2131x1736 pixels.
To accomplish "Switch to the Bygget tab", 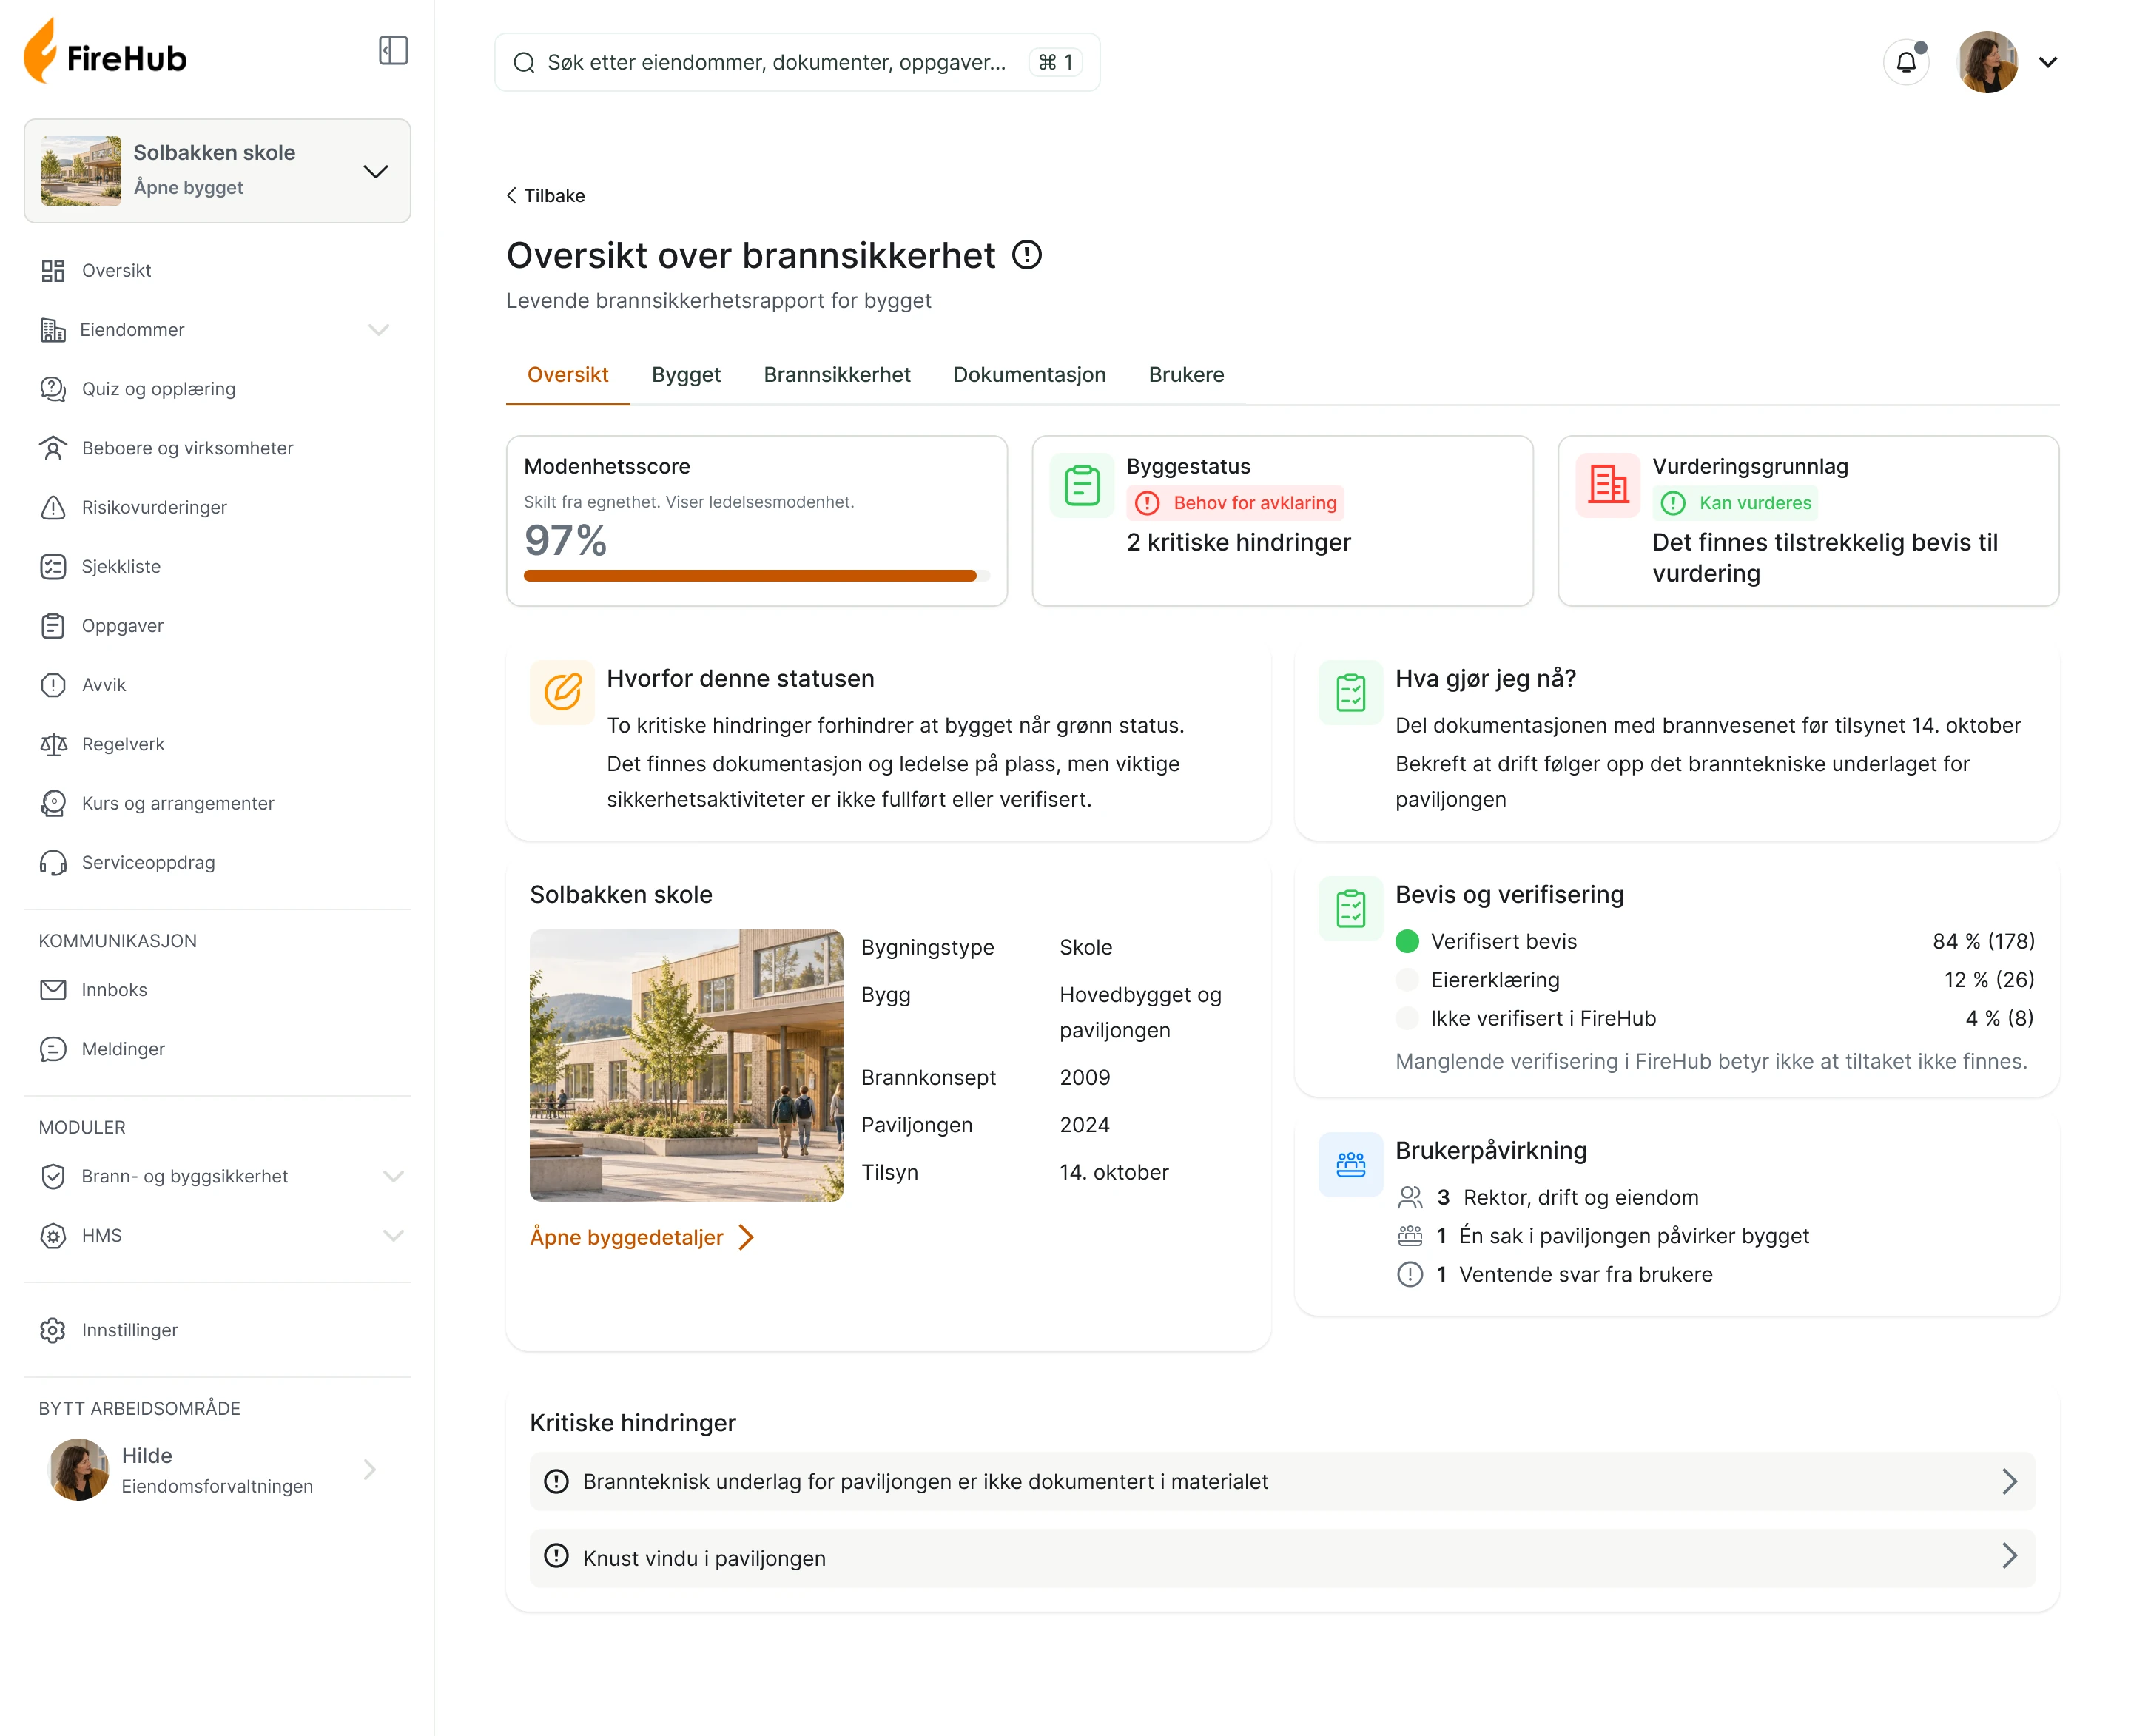I will pyautogui.click(x=686, y=375).
